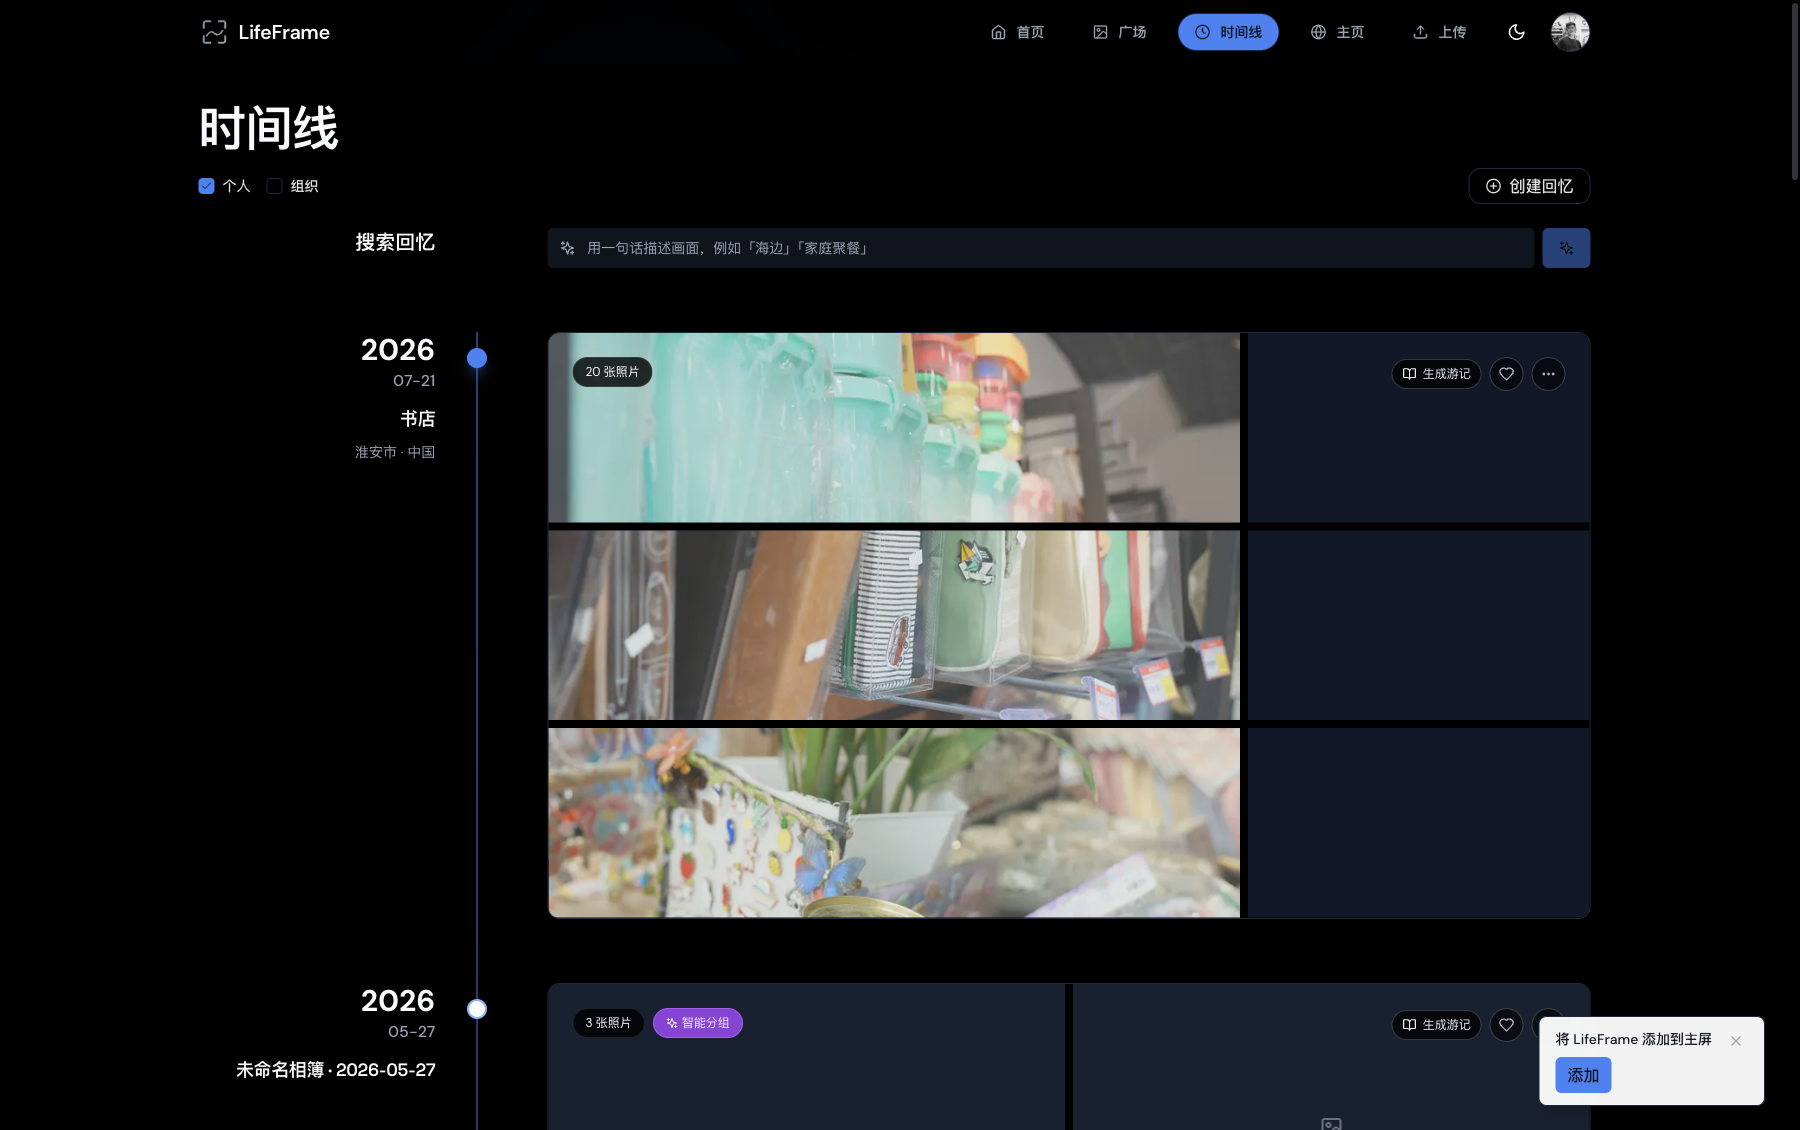Click 生成游记 on the 书店 album
This screenshot has height=1130, width=1800.
tap(1436, 374)
